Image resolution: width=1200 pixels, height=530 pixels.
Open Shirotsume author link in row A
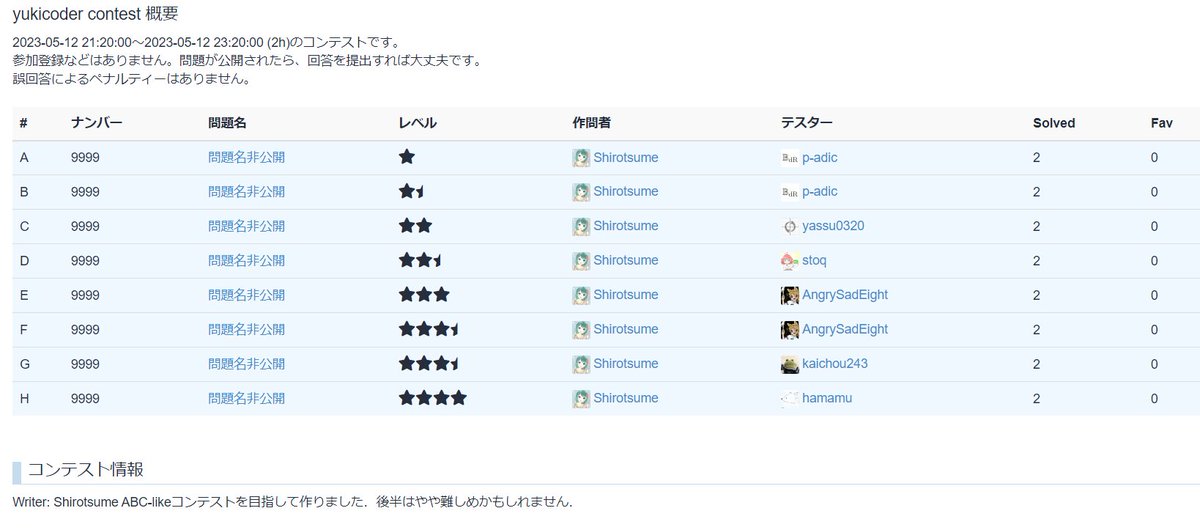tap(626, 158)
